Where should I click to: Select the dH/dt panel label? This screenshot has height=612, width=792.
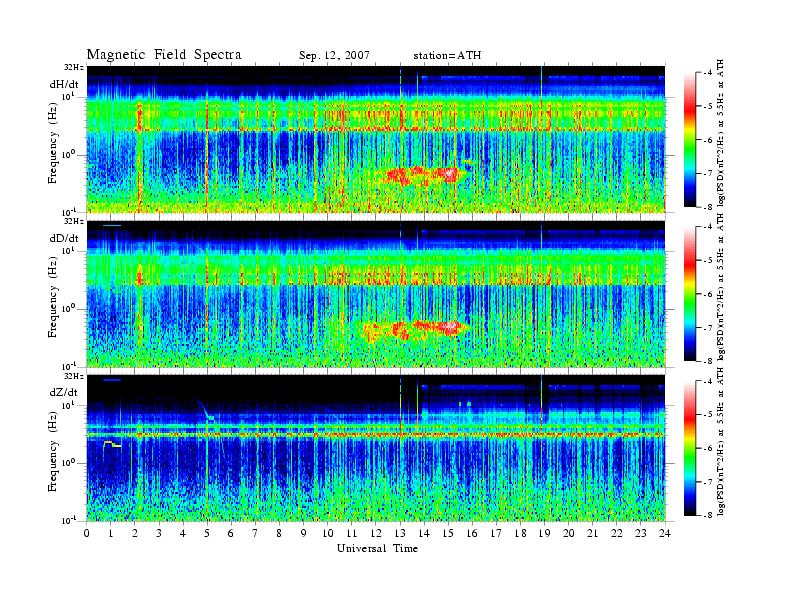pos(64,84)
